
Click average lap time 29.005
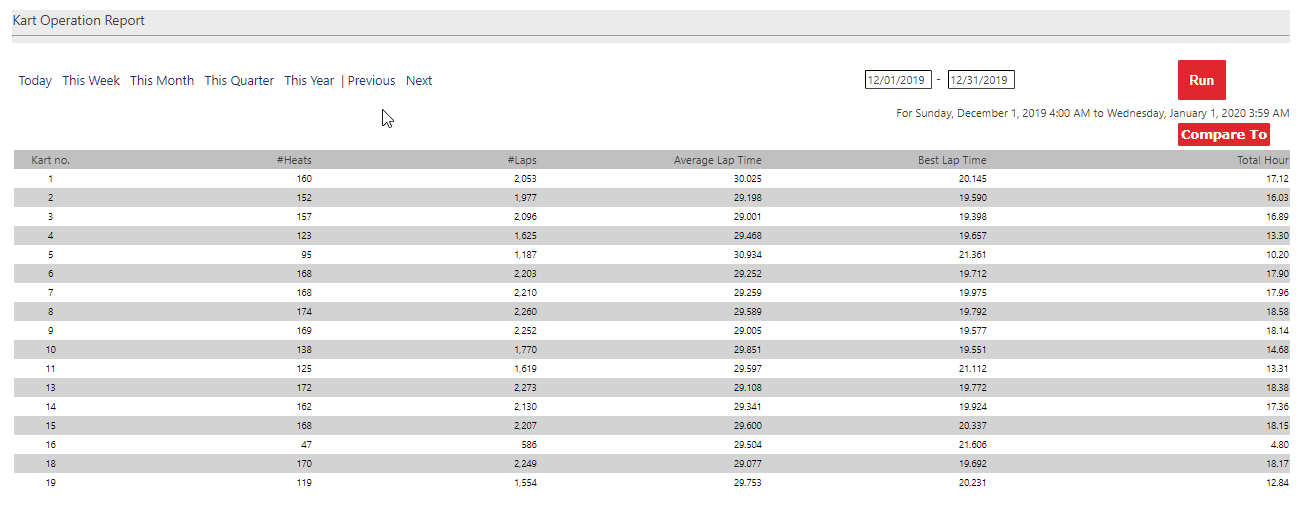(x=747, y=331)
